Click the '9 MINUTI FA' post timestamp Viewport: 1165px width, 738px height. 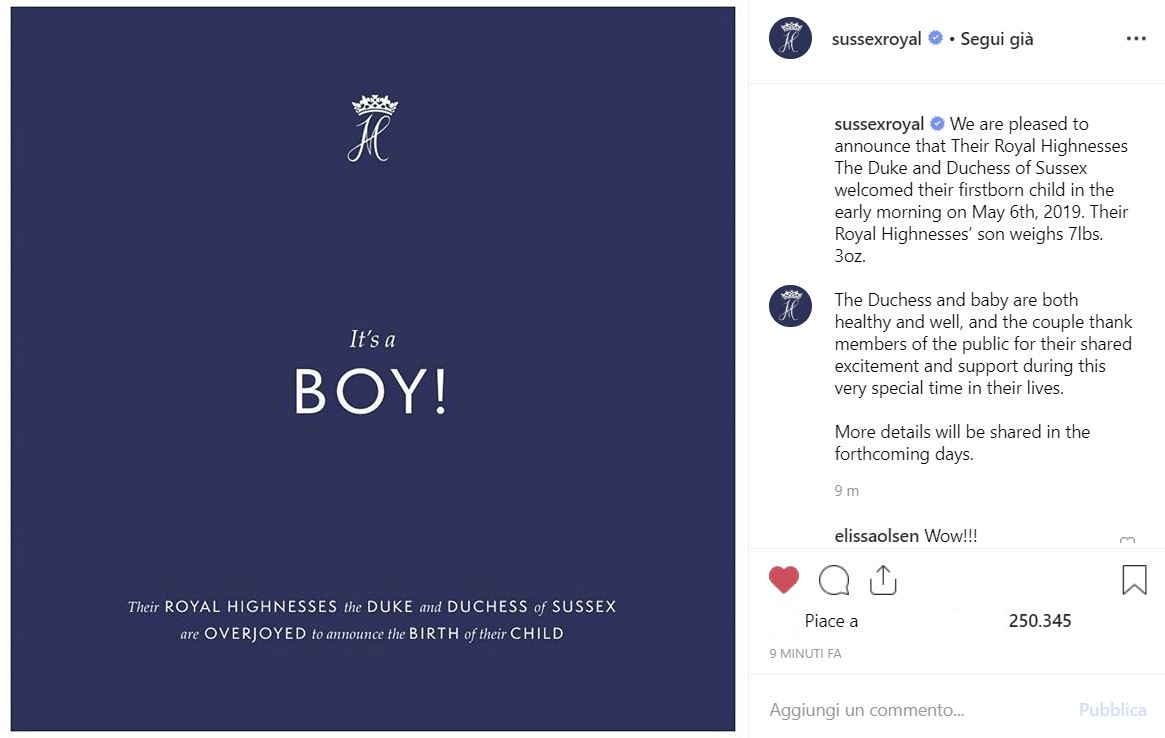(x=805, y=653)
